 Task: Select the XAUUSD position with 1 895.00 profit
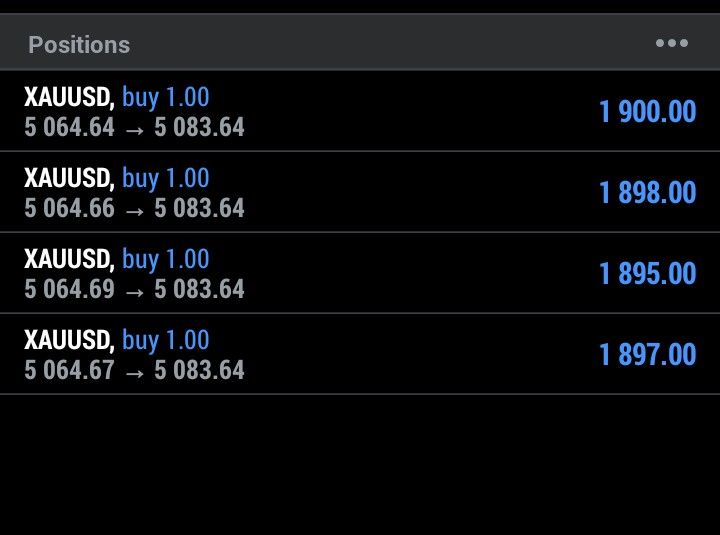click(x=360, y=273)
